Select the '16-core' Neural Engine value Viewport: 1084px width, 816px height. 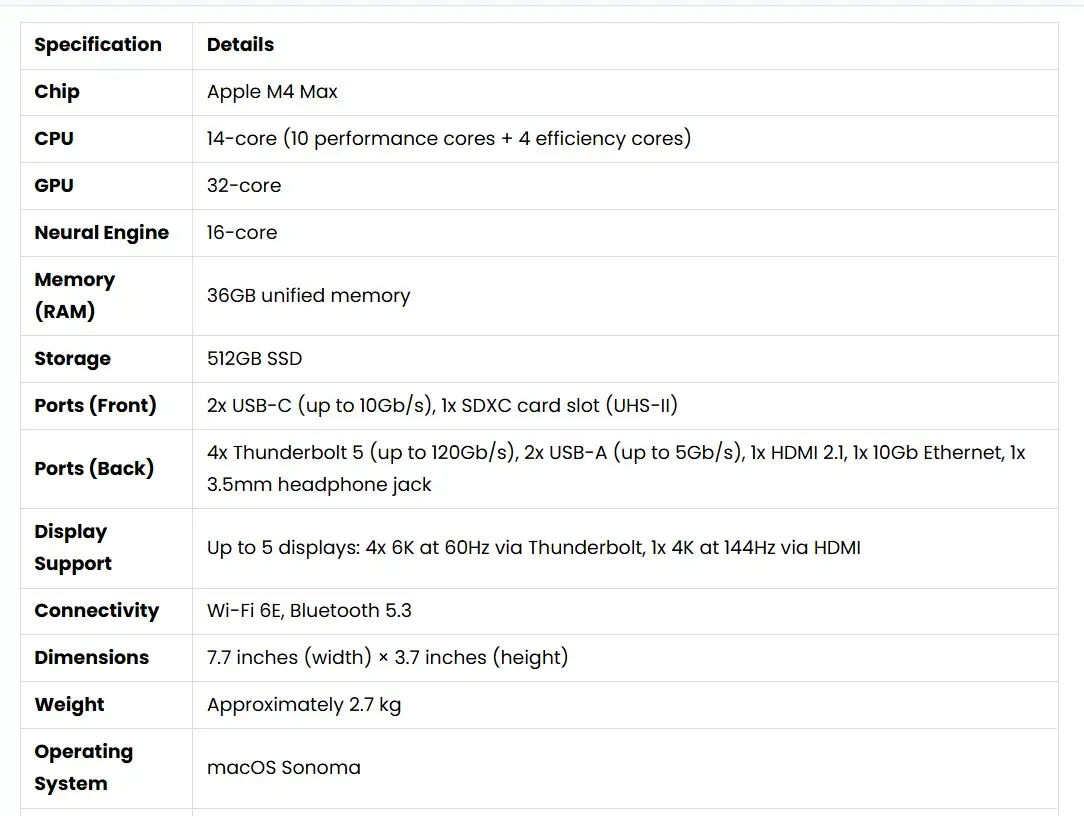(242, 233)
